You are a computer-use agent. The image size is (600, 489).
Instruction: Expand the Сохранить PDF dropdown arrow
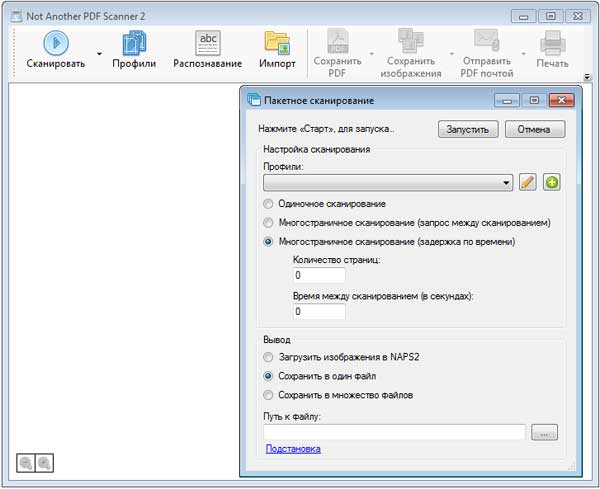pyautogui.click(x=372, y=54)
